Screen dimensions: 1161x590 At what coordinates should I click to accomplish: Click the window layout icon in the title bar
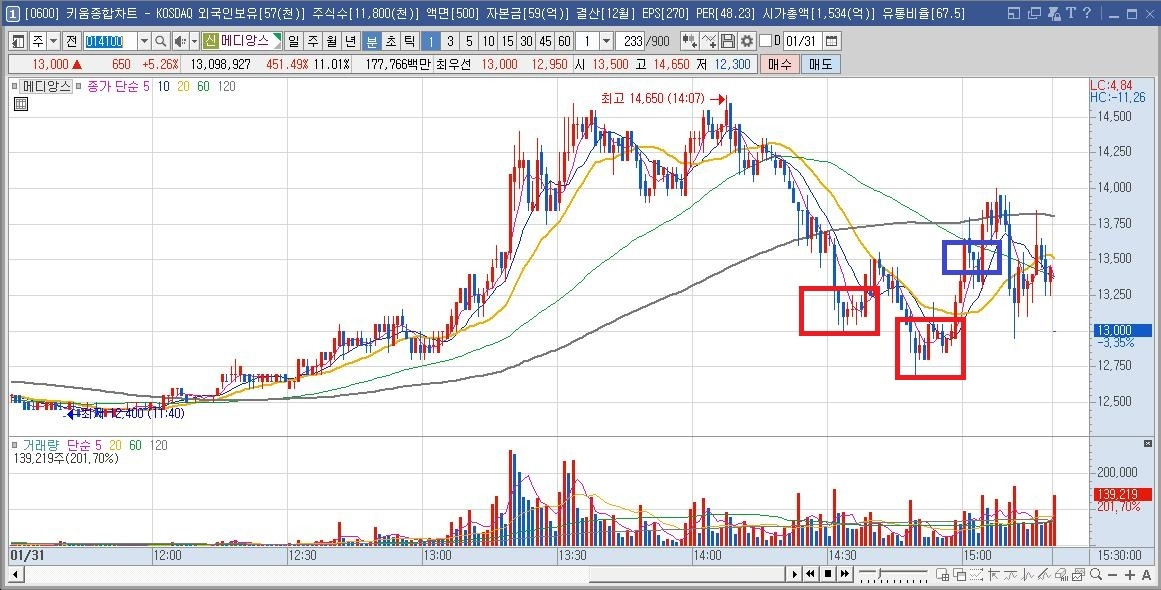pos(1014,13)
